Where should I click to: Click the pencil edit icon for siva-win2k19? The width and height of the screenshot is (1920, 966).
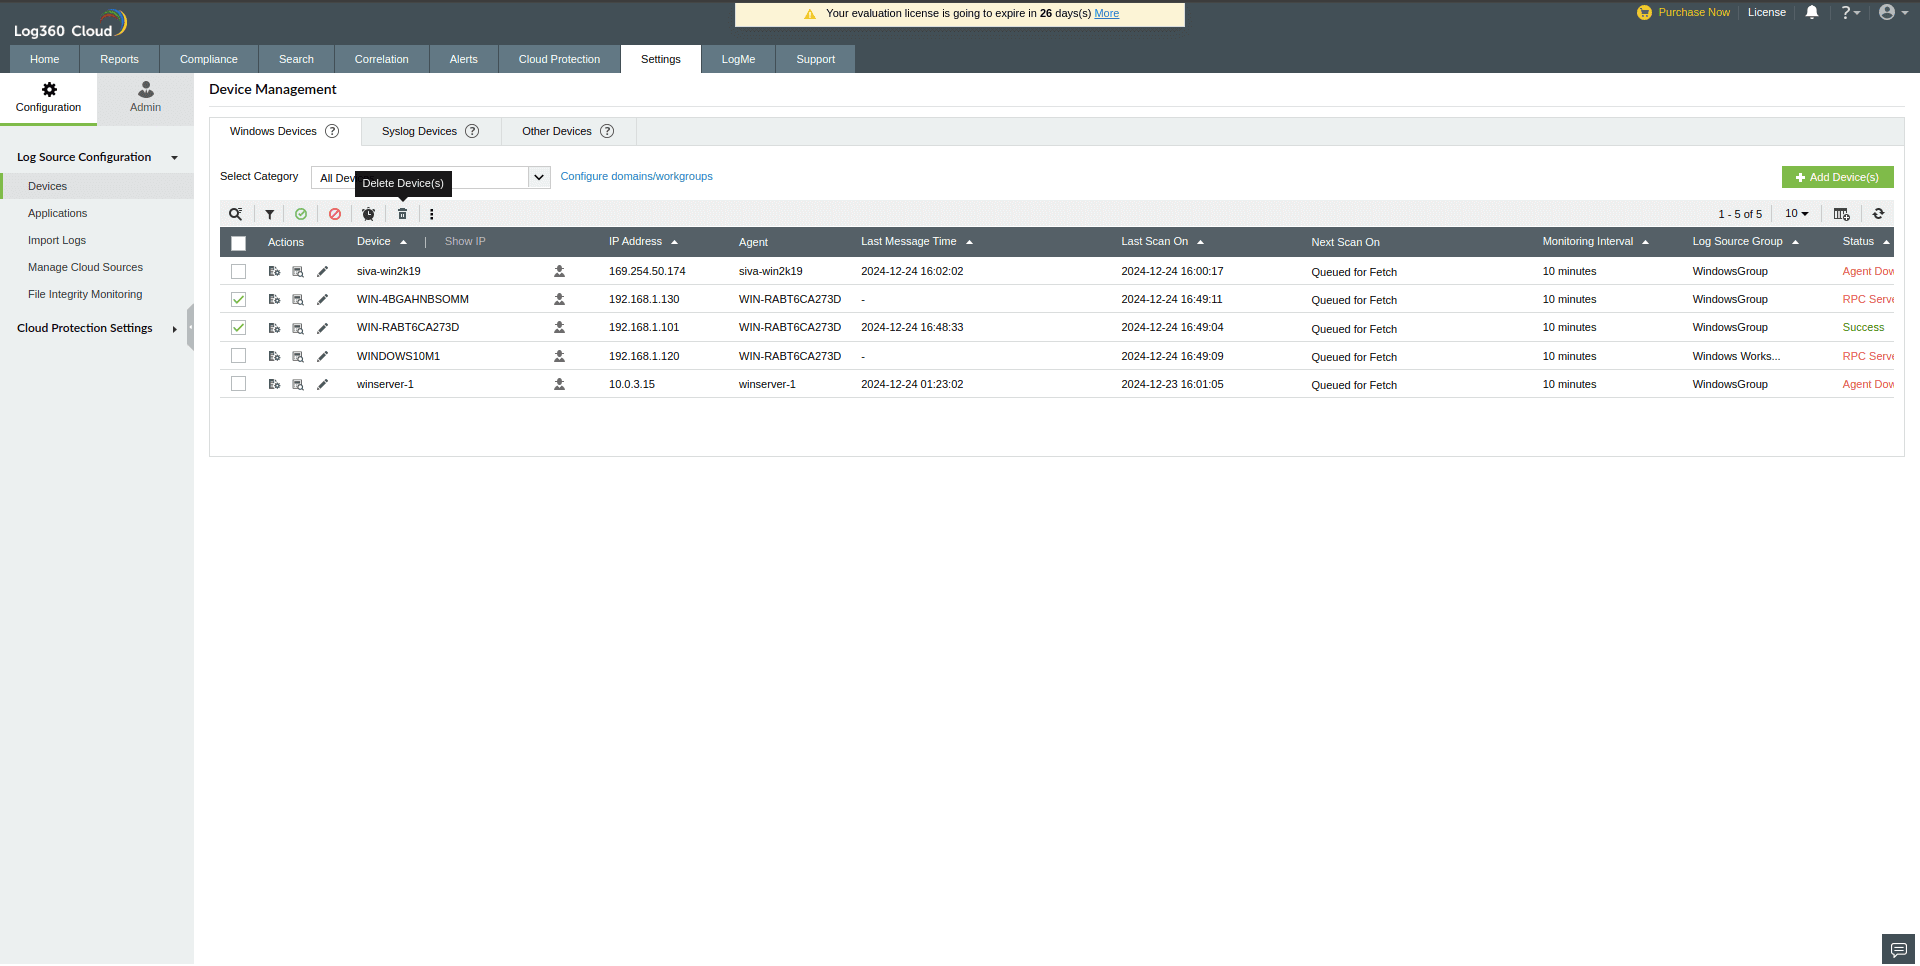(322, 271)
